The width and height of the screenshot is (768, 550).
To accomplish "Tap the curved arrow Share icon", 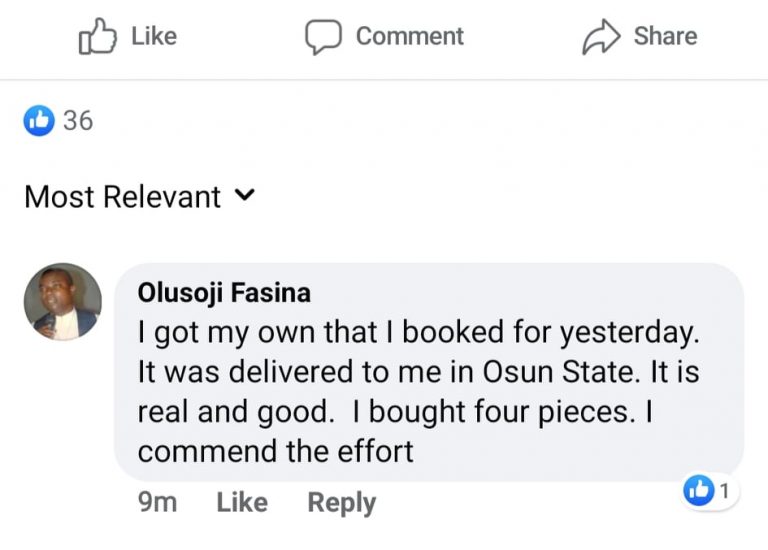I will [602, 37].
